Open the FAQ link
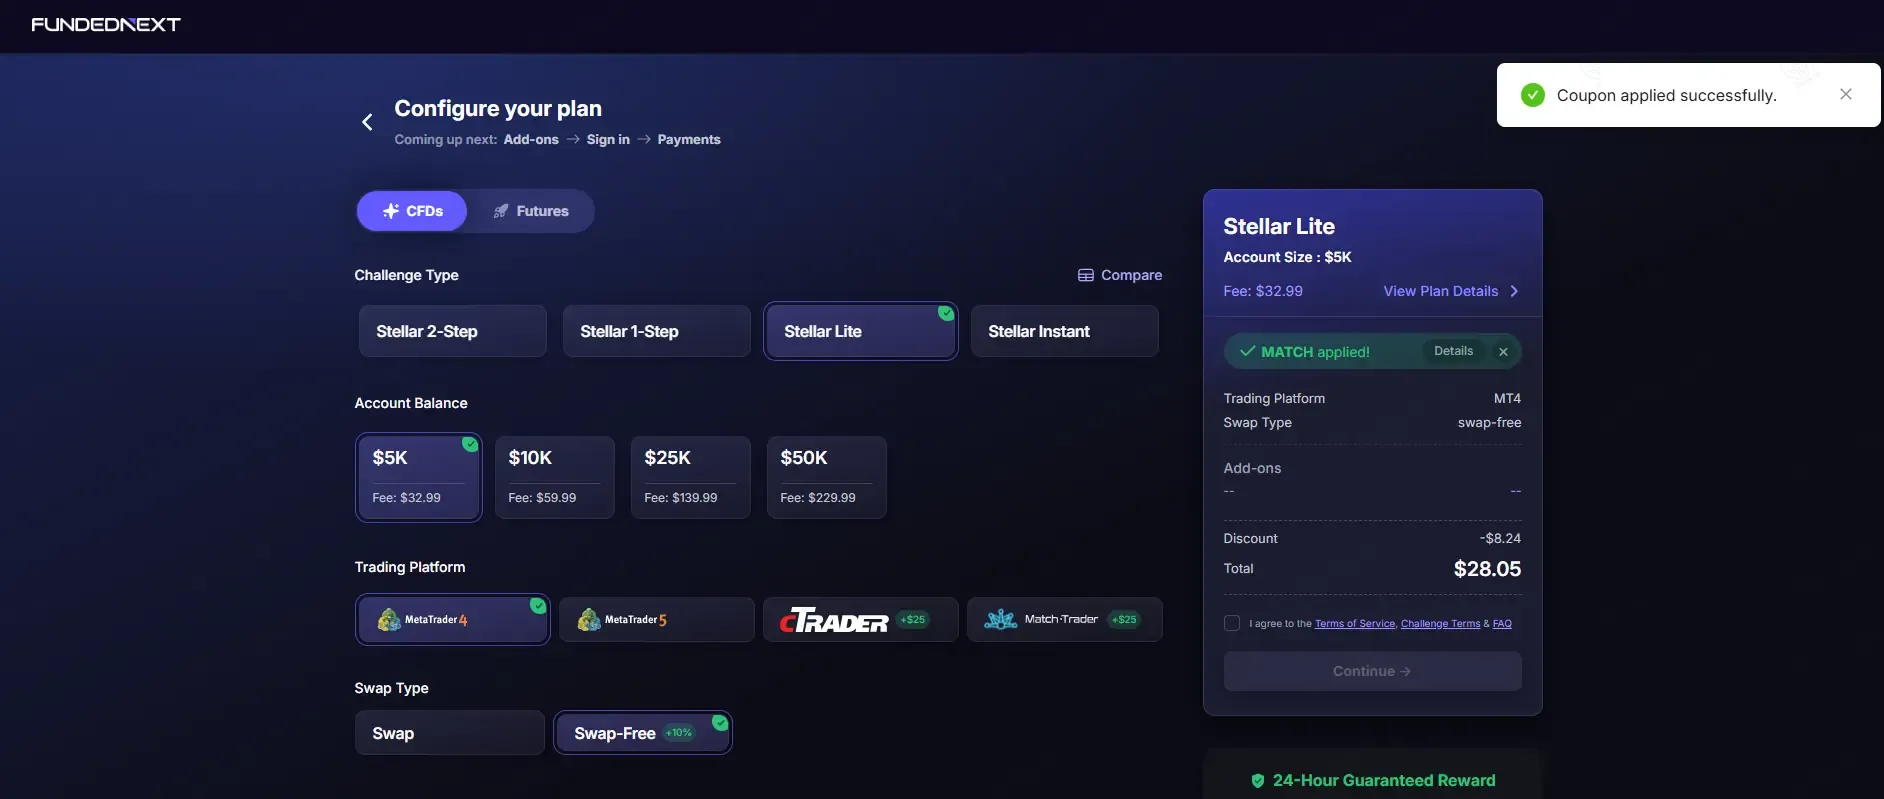 tap(1502, 624)
